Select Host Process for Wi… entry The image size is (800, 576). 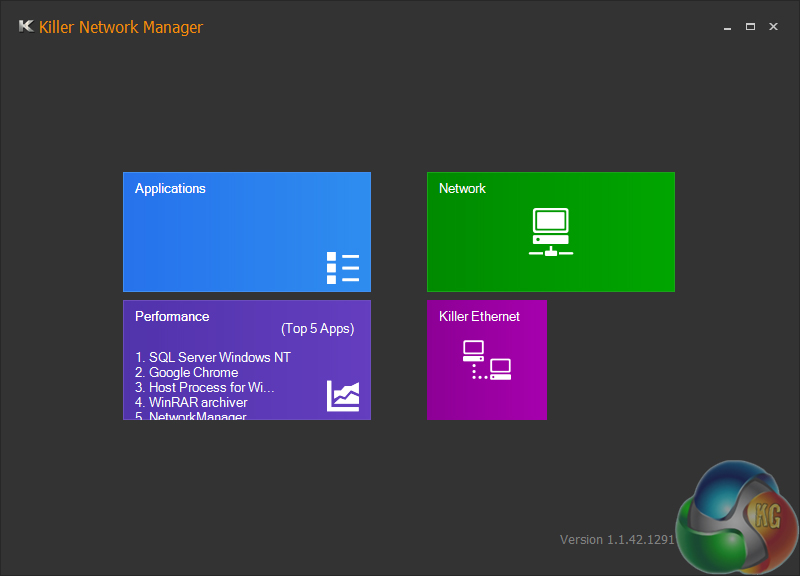[x=205, y=387]
